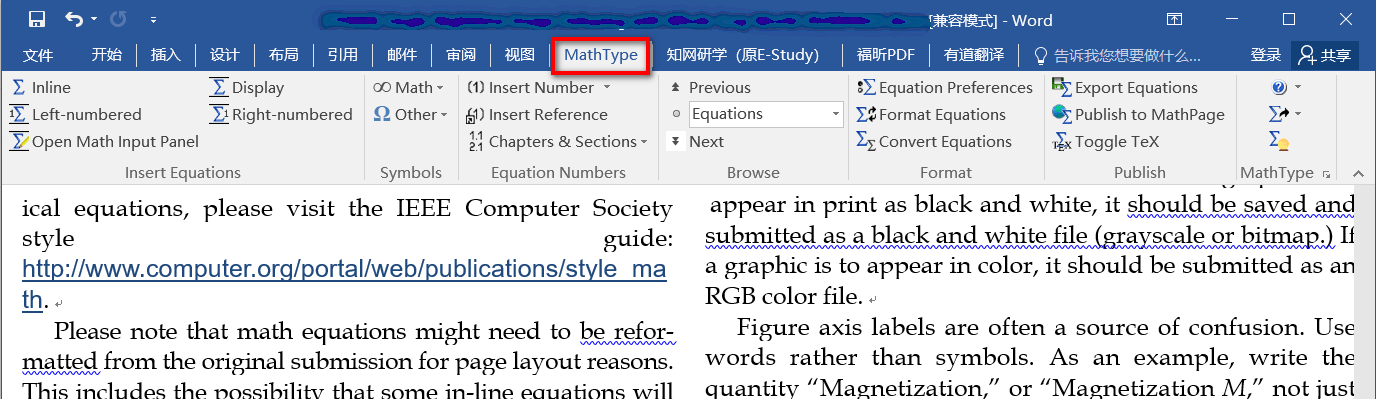Screen dimensions: 1376x399
Task: Insert an Inline equation
Action: (41, 88)
